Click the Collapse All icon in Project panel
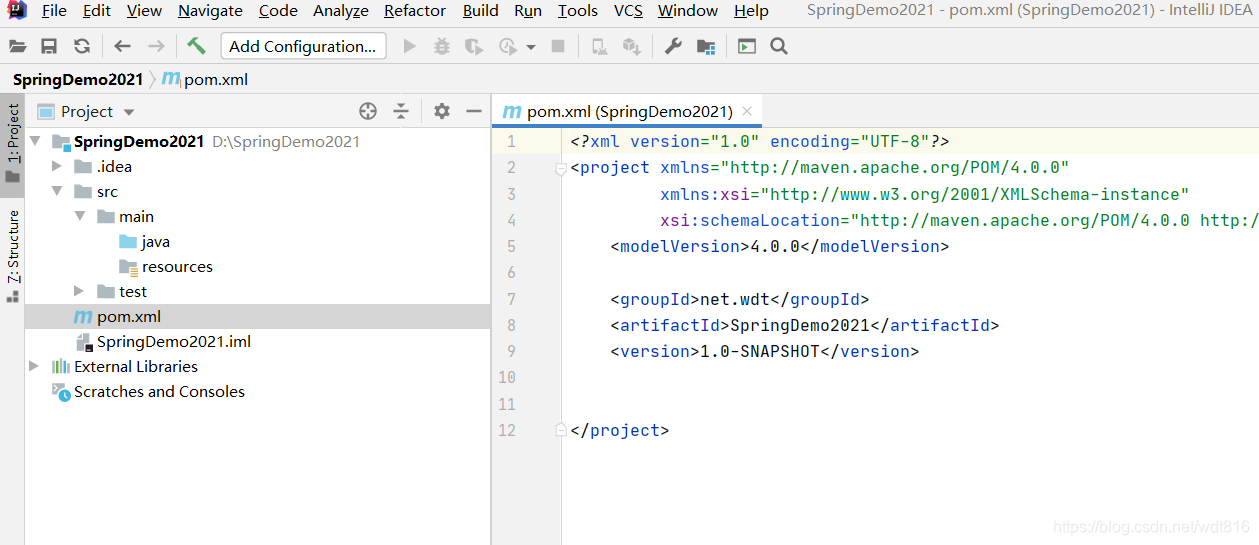Image resolution: width=1259 pixels, height=545 pixels. coord(401,111)
